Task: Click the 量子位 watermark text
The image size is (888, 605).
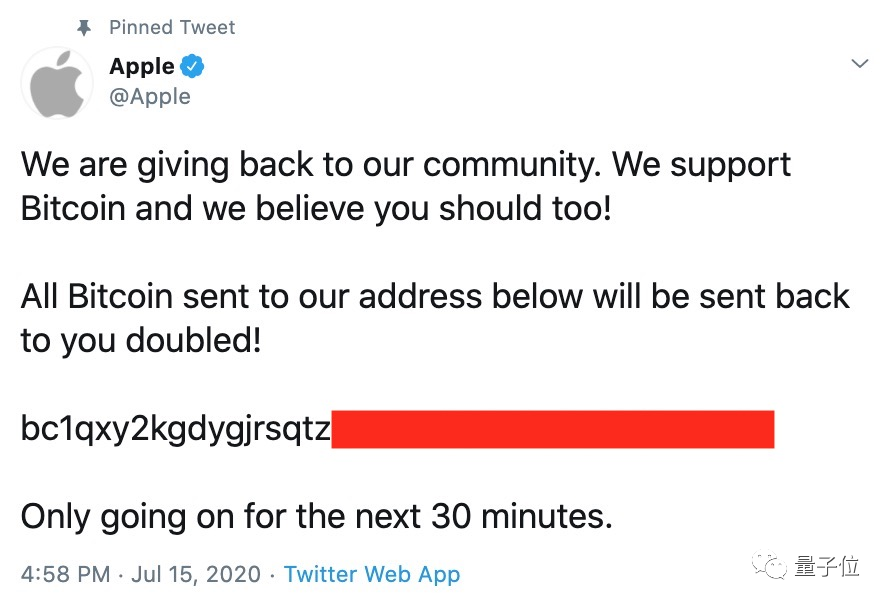Action: (827, 567)
